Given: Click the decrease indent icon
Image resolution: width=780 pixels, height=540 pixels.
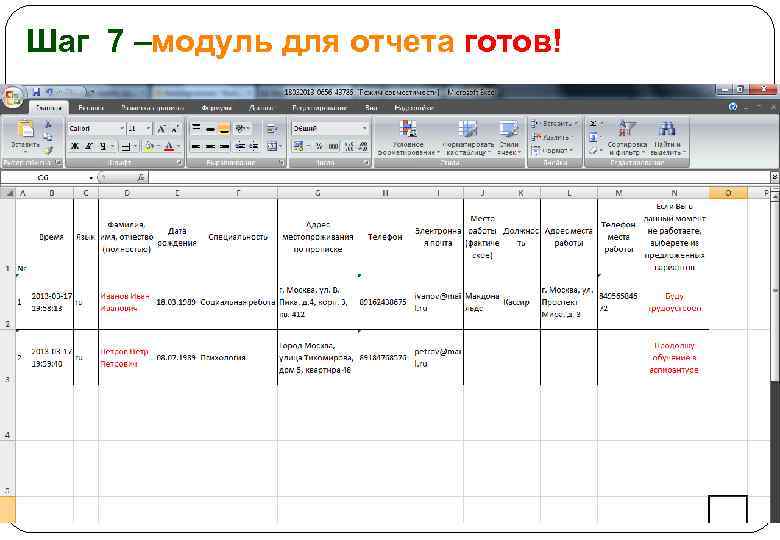Looking at the screenshot, I should 240,146.
